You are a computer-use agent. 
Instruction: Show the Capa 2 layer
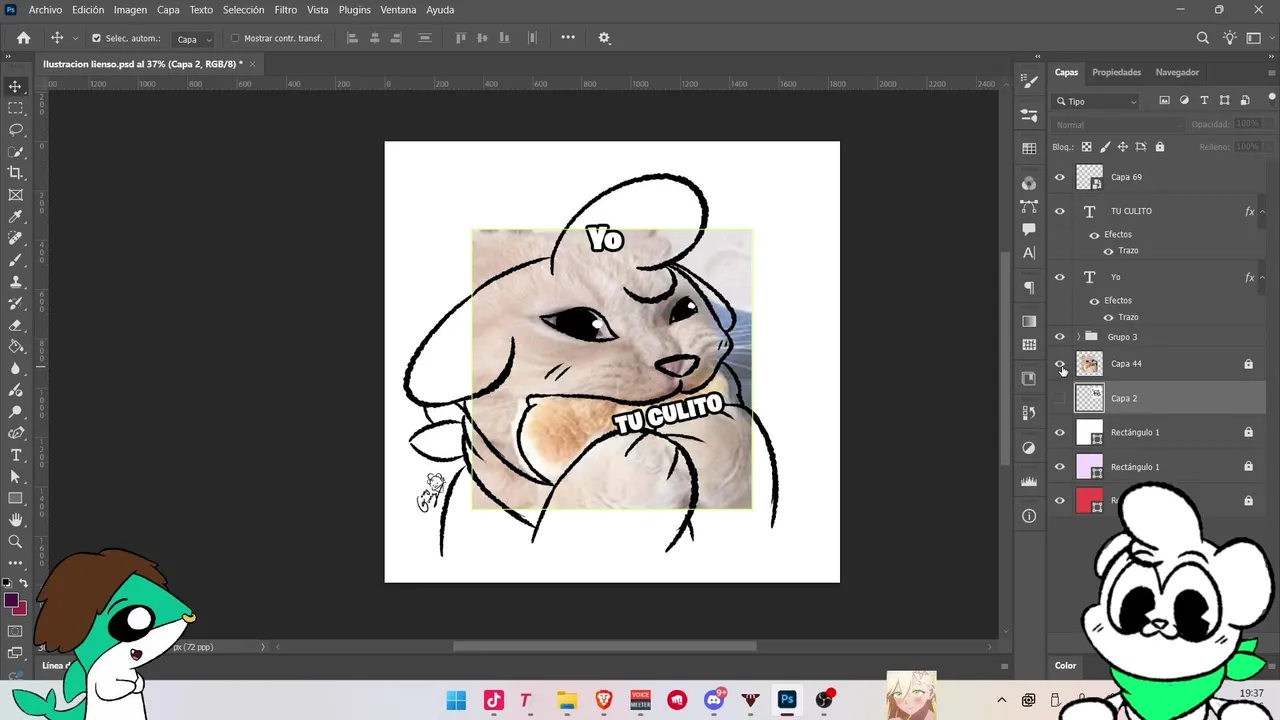(1060, 398)
